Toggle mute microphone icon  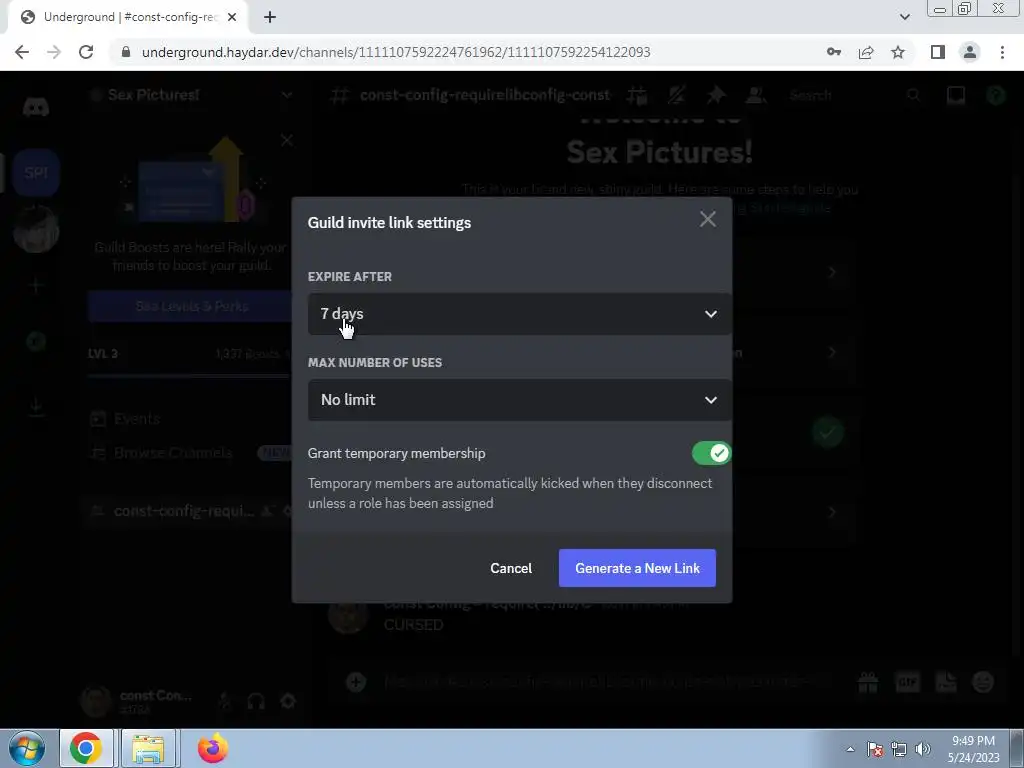pos(225,701)
